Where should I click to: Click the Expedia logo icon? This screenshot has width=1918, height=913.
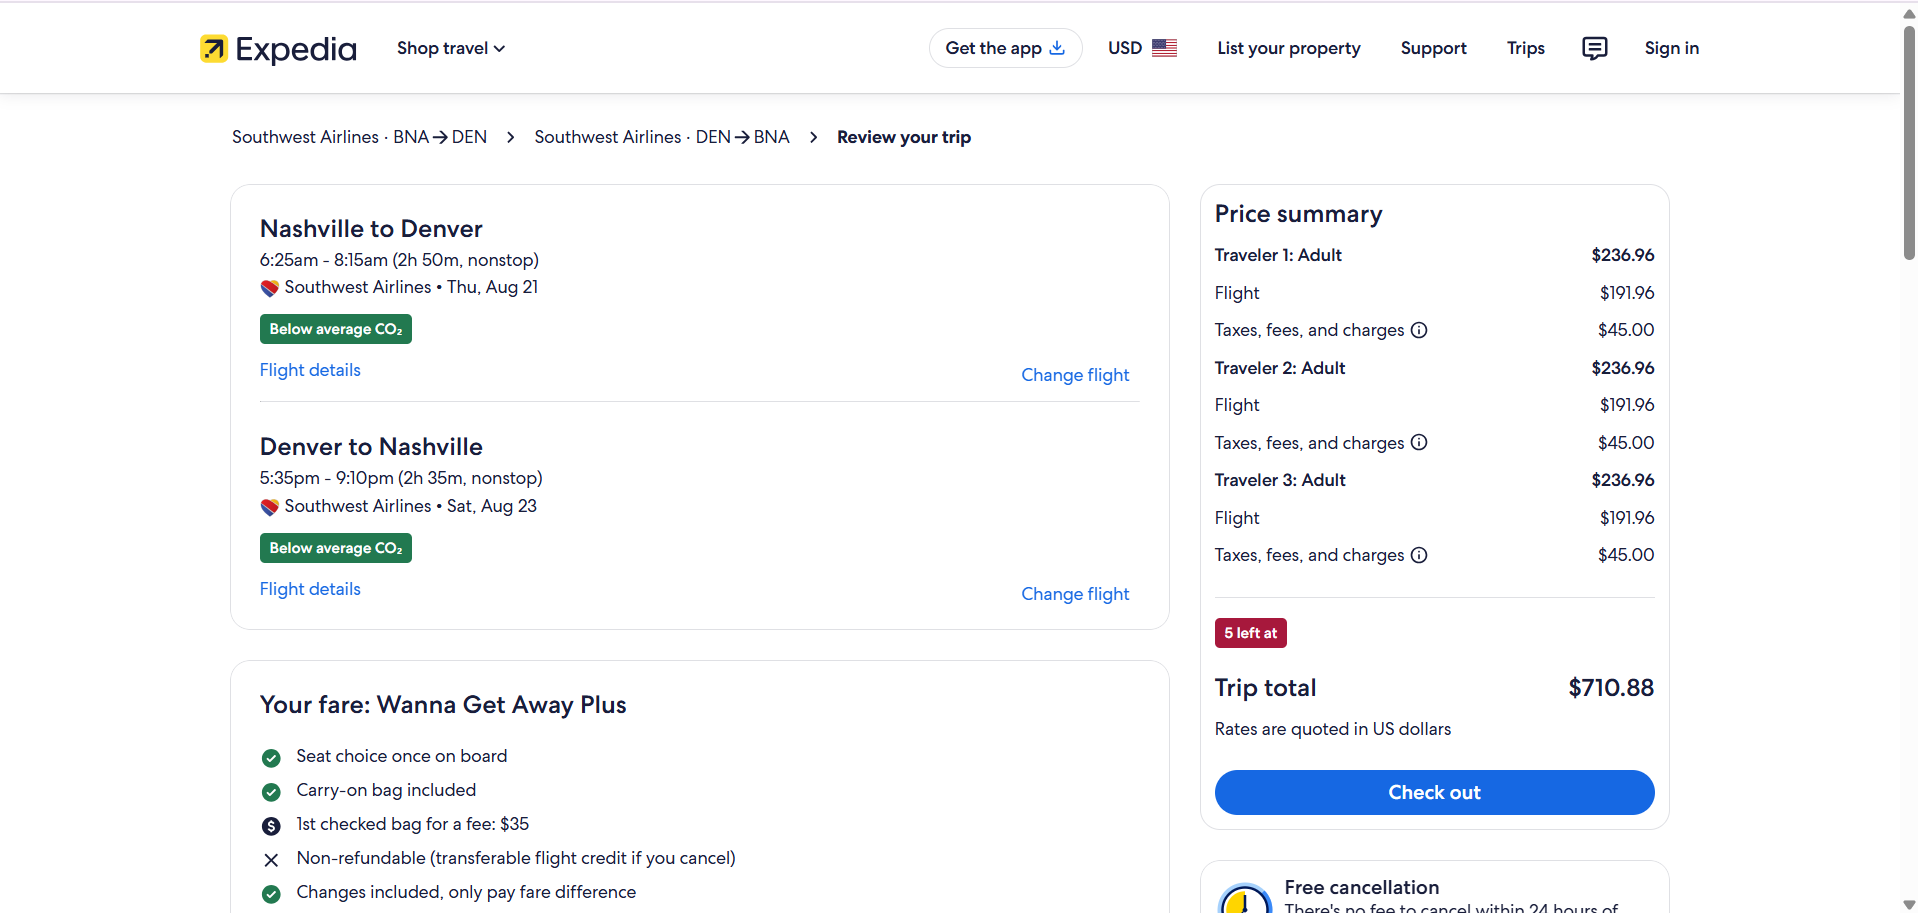213,49
